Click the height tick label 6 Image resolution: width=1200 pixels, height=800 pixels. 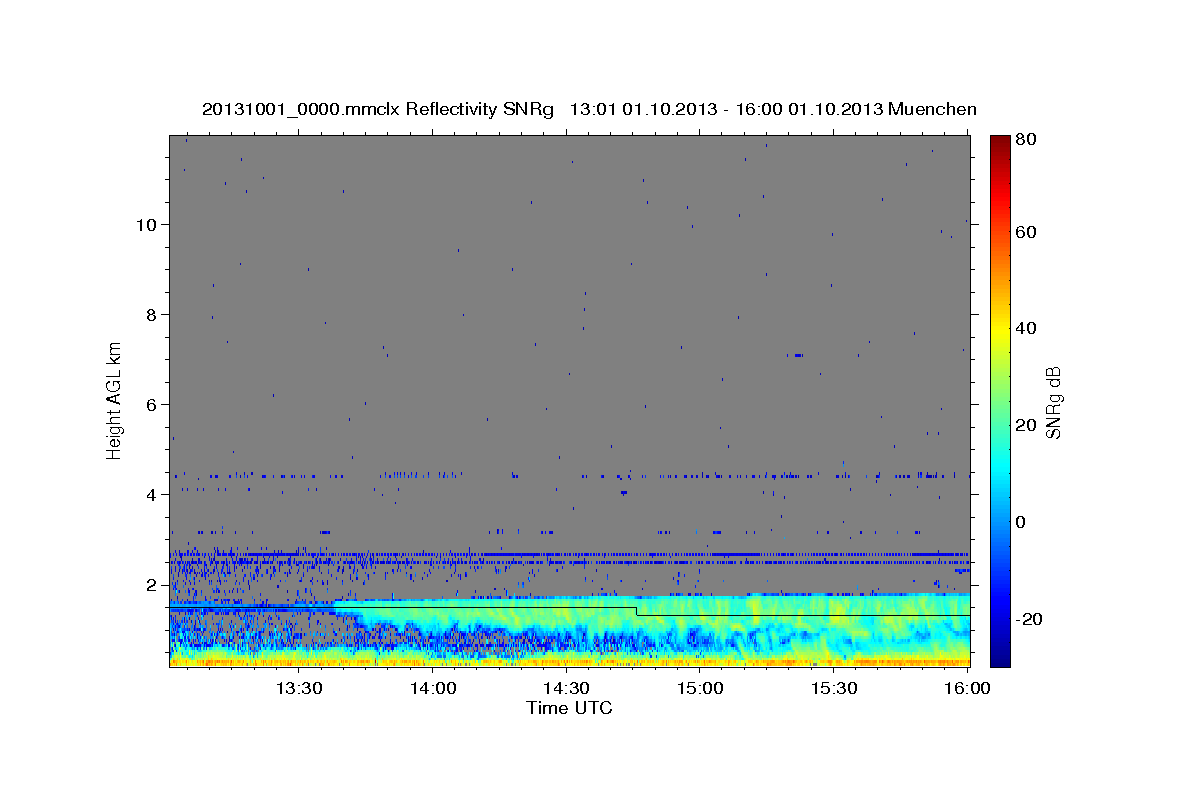click(153, 404)
